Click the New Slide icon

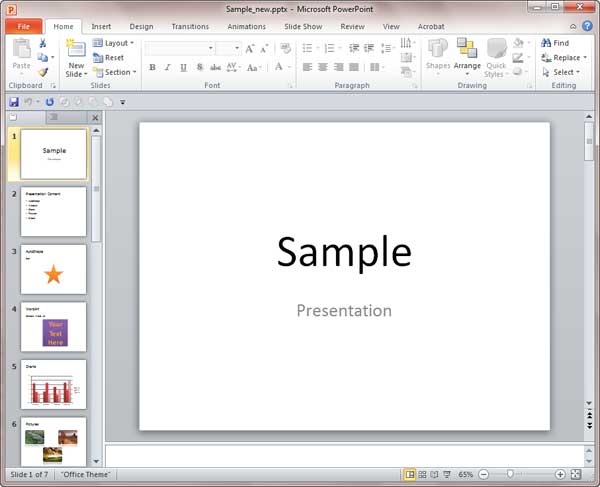(76, 52)
